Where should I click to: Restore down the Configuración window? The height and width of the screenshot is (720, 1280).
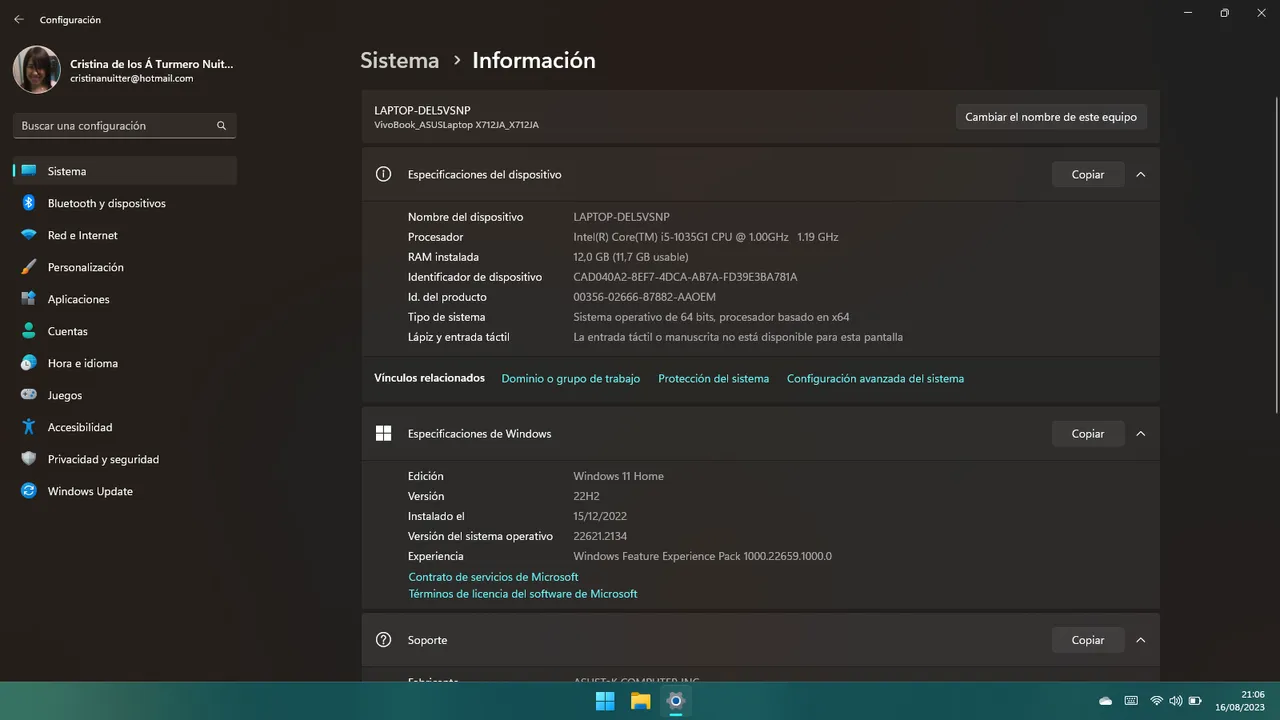coord(1224,13)
